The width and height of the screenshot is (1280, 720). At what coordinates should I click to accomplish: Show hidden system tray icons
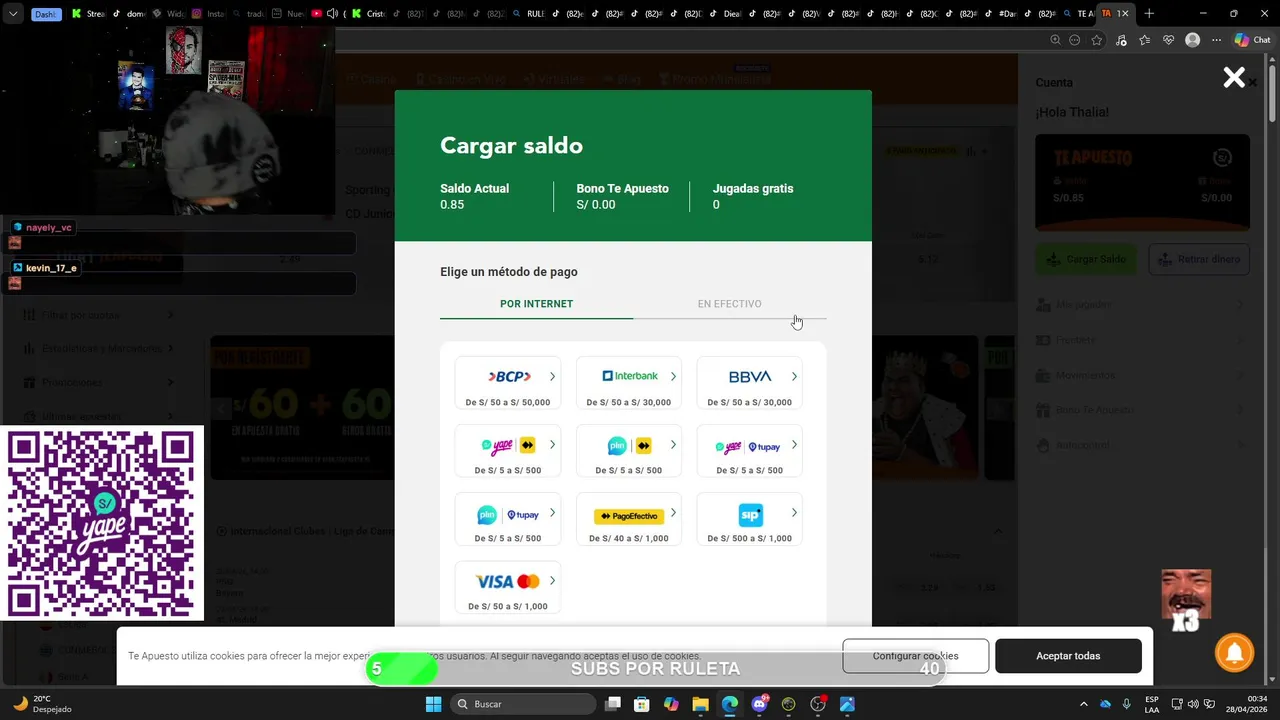(x=1084, y=704)
